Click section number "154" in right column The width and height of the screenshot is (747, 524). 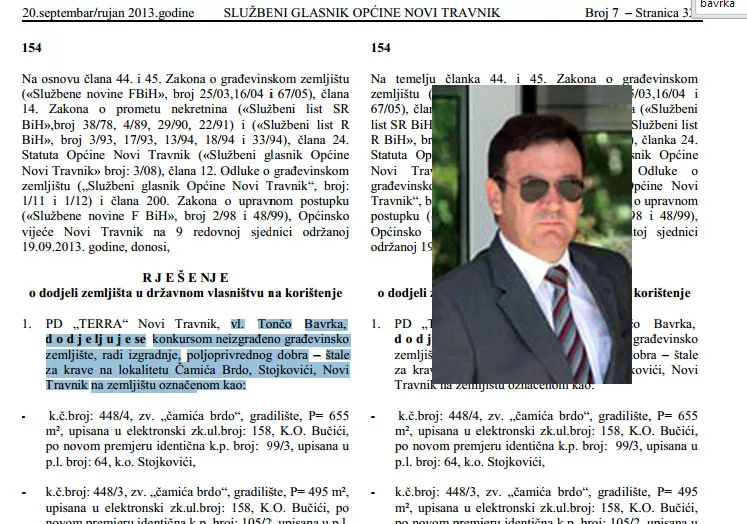click(x=382, y=47)
